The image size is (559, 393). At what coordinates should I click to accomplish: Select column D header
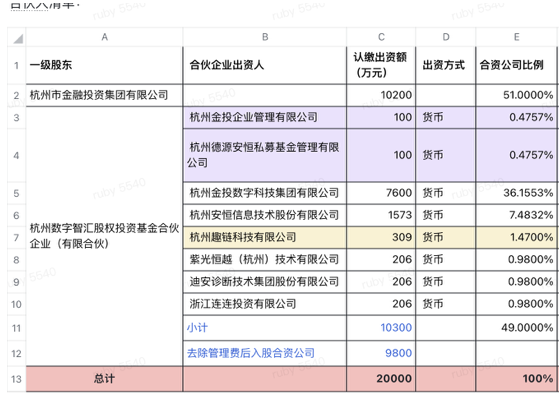(446, 37)
